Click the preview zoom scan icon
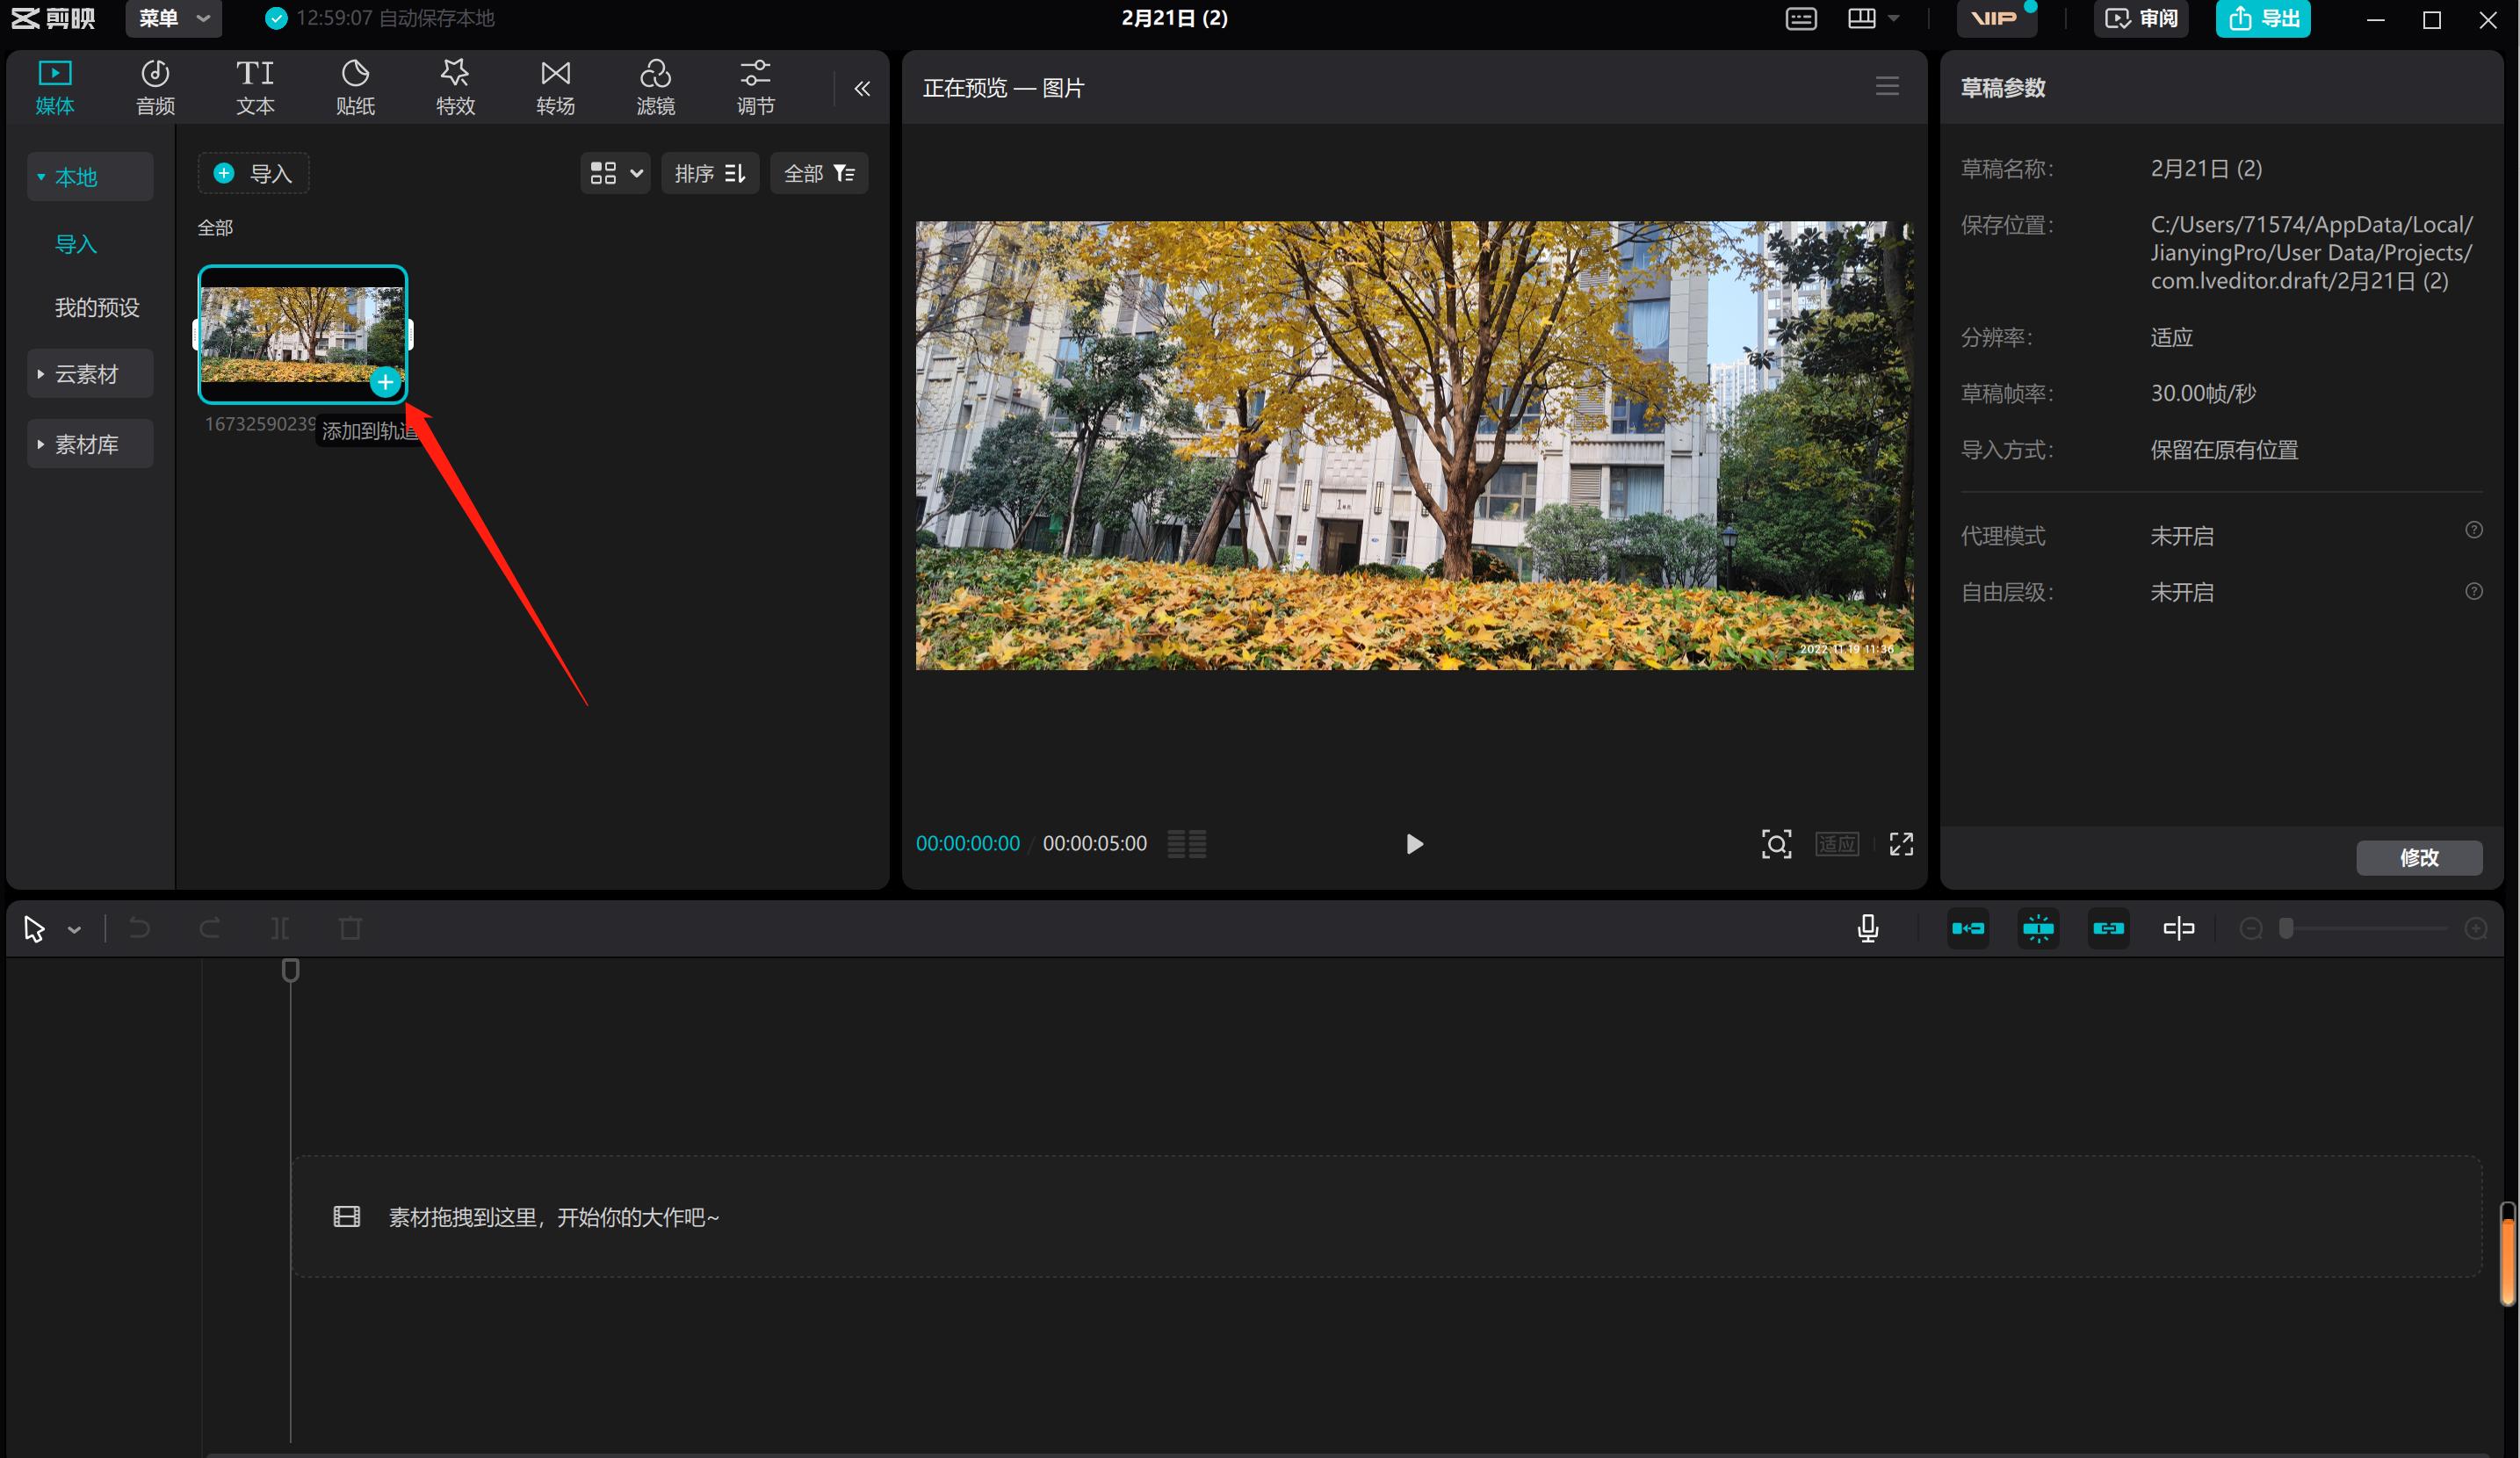 coord(1776,844)
